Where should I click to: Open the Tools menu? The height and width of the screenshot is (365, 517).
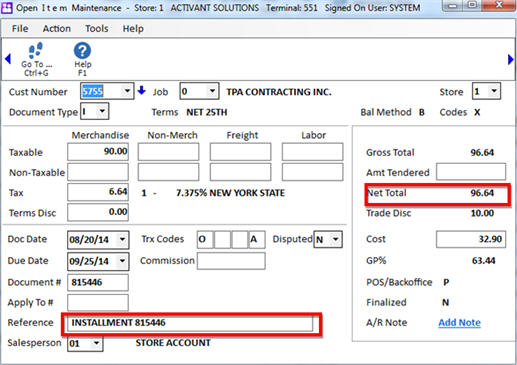pos(97,29)
